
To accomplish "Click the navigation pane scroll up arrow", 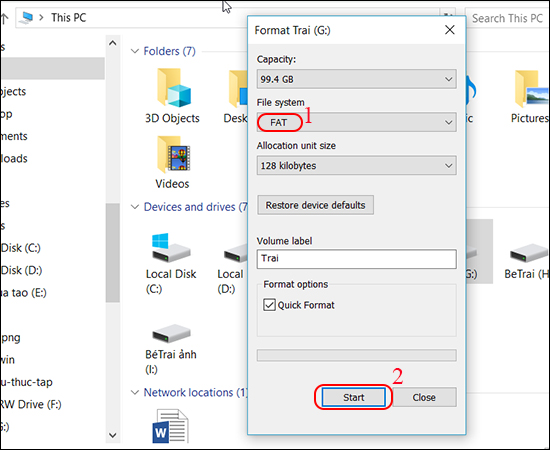I will [x=113, y=43].
